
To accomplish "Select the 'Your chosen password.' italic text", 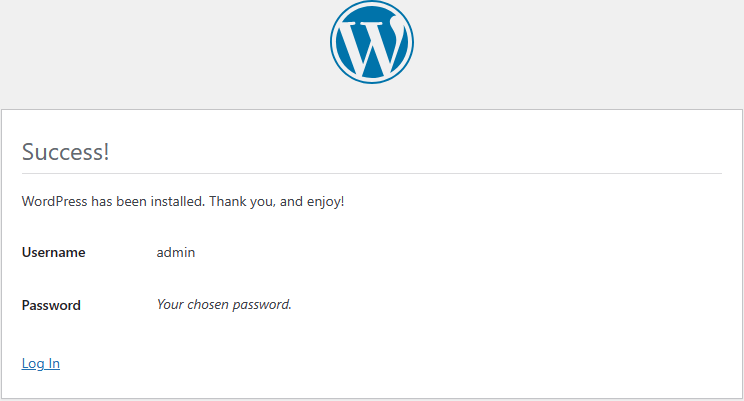I will (224, 304).
